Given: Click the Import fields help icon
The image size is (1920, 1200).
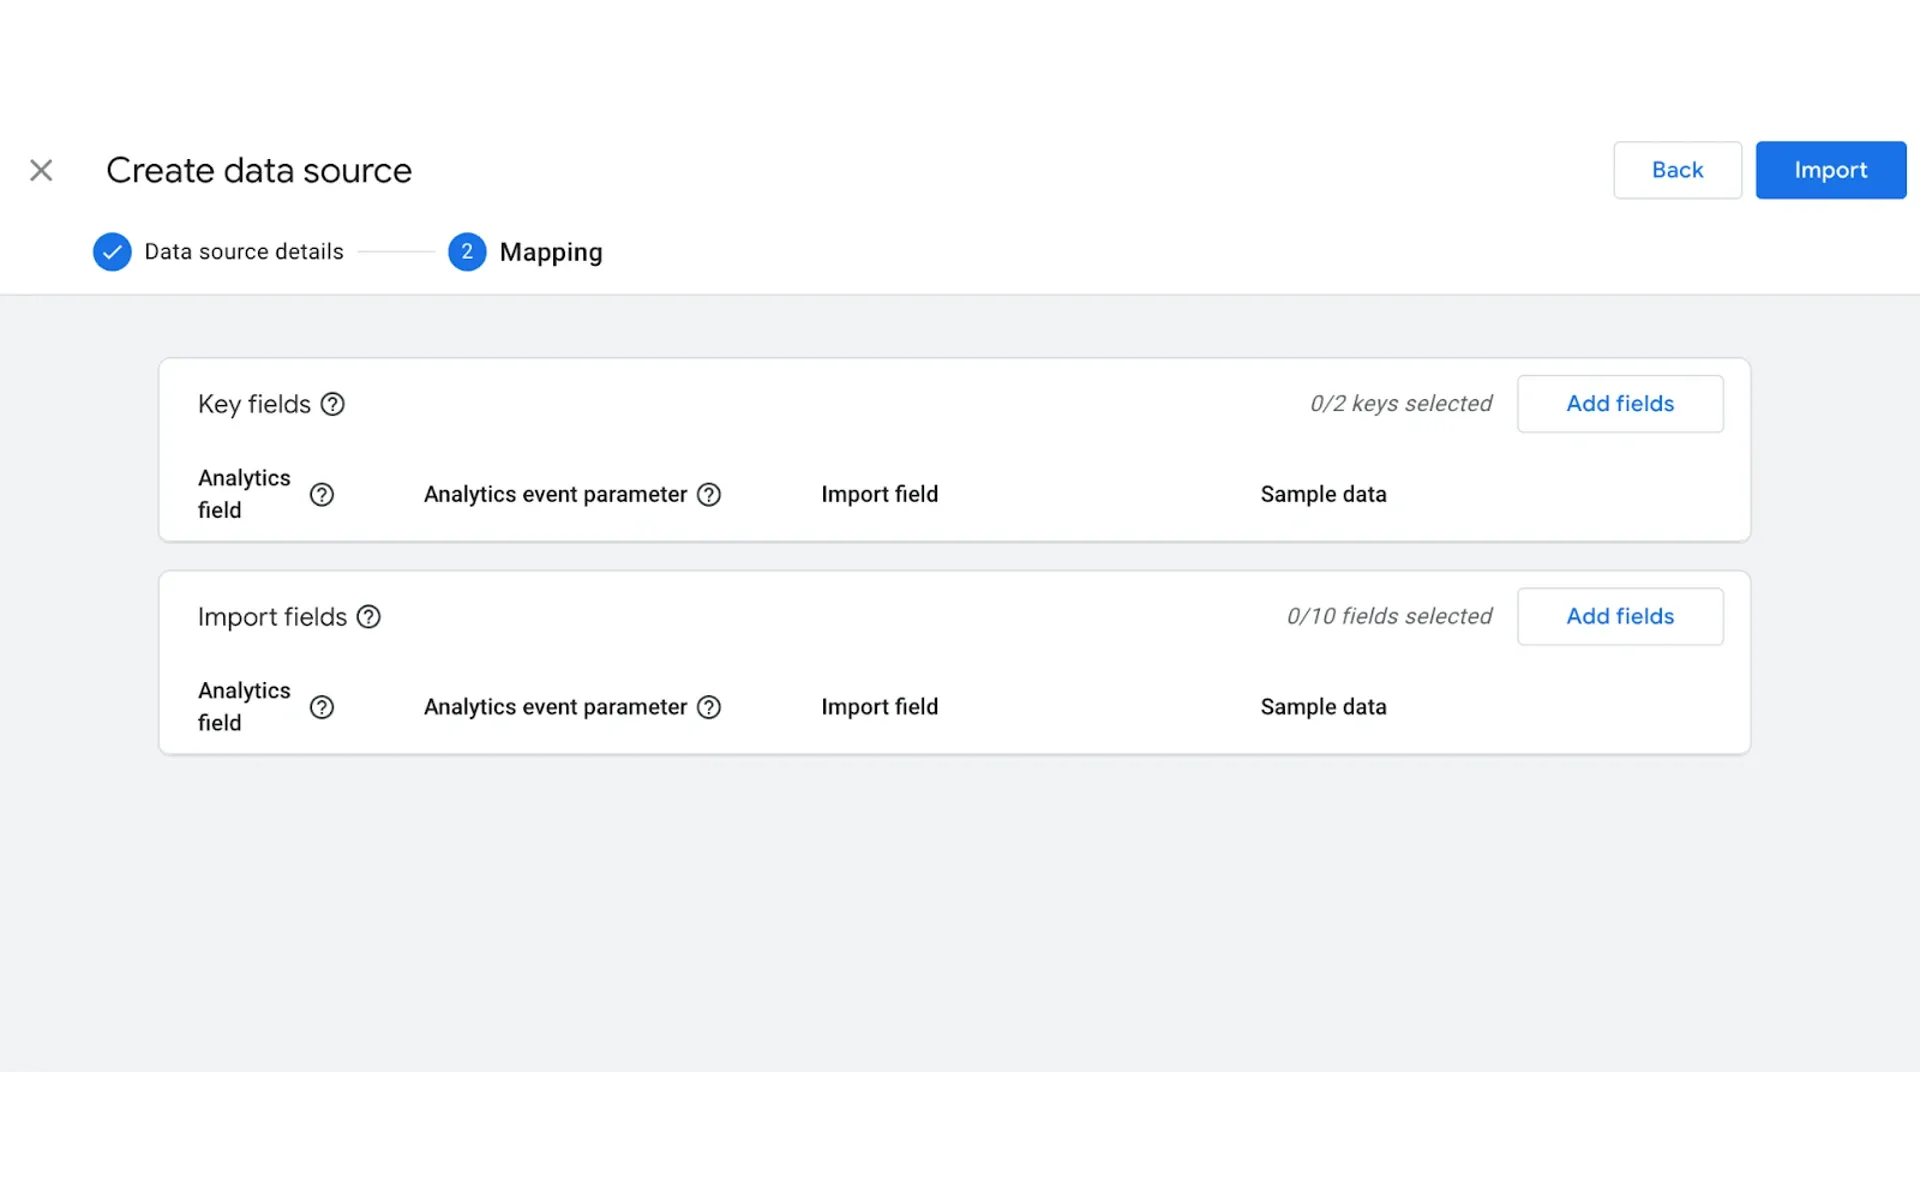Looking at the screenshot, I should click(368, 617).
